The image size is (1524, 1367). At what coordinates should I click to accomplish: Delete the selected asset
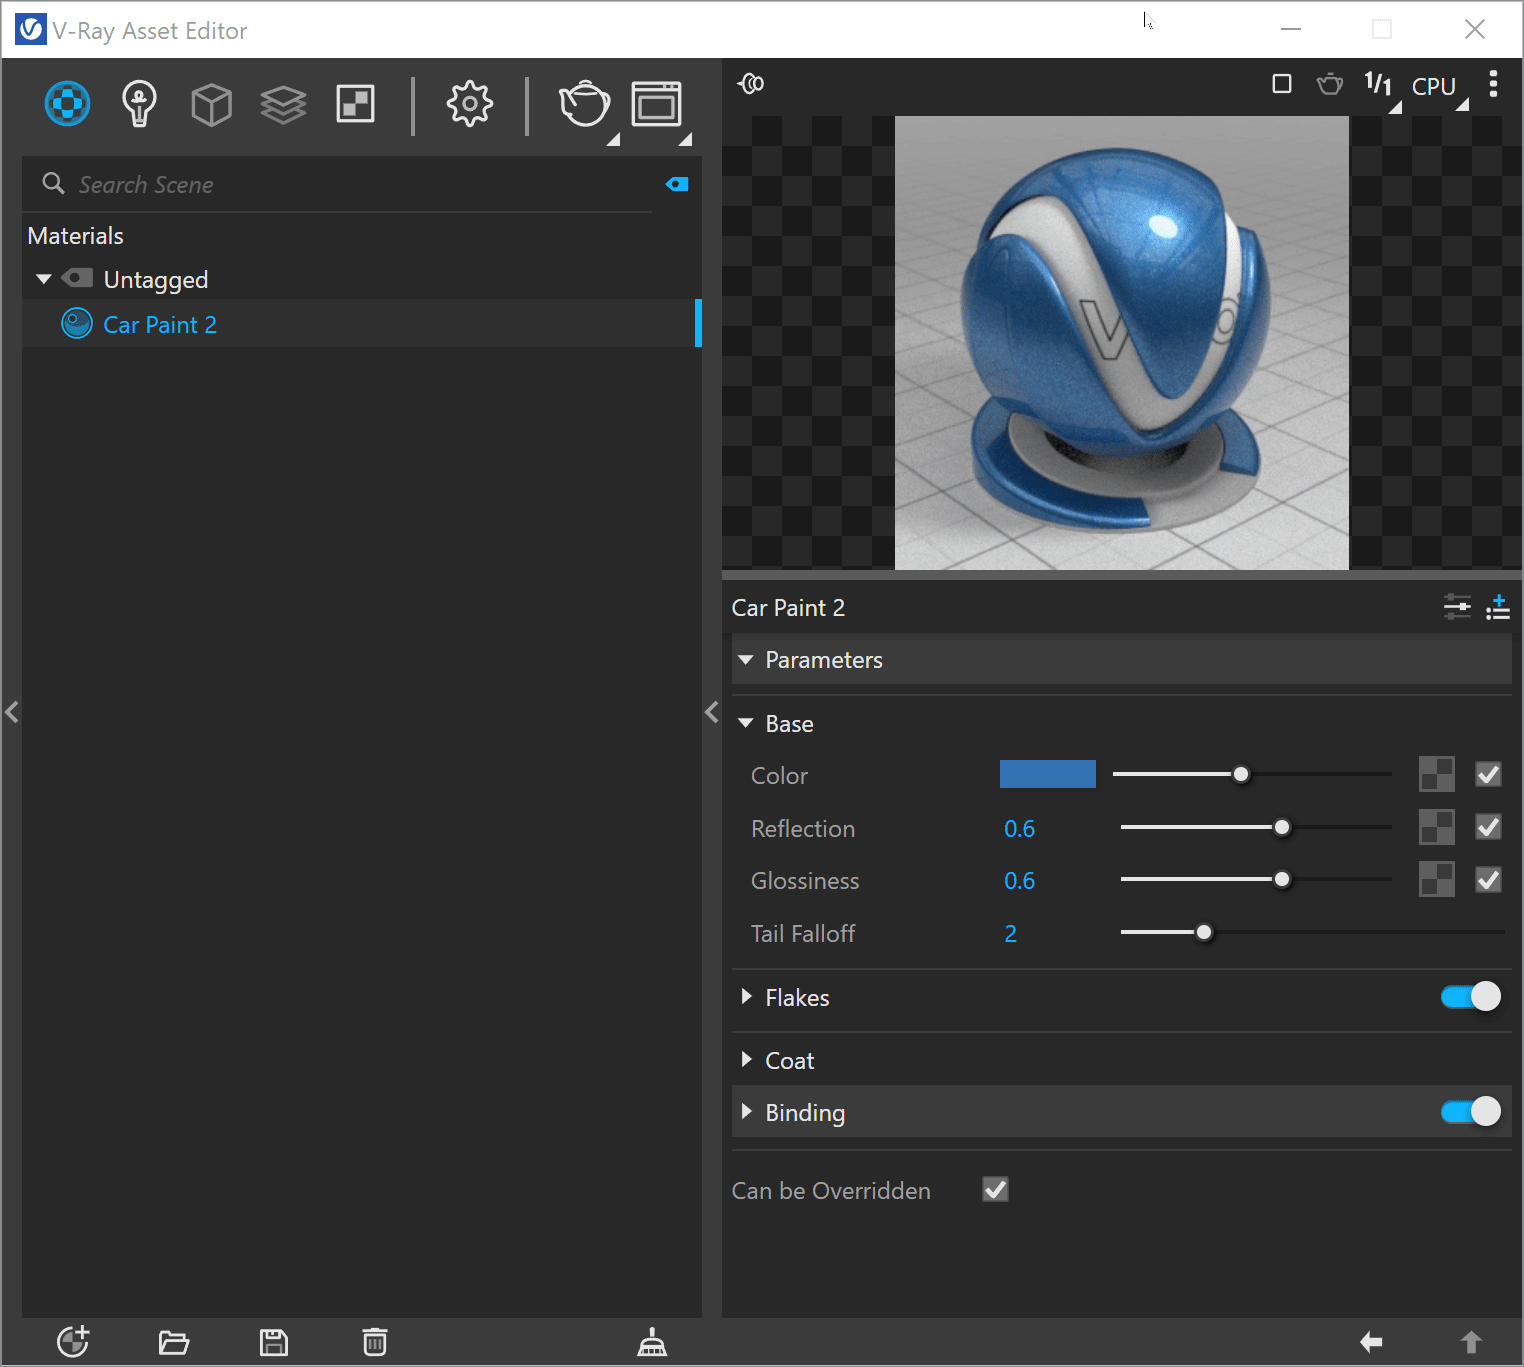(x=375, y=1342)
